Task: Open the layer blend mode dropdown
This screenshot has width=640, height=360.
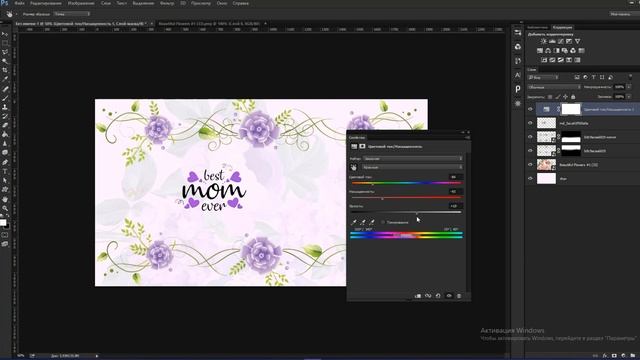Action: tap(554, 87)
